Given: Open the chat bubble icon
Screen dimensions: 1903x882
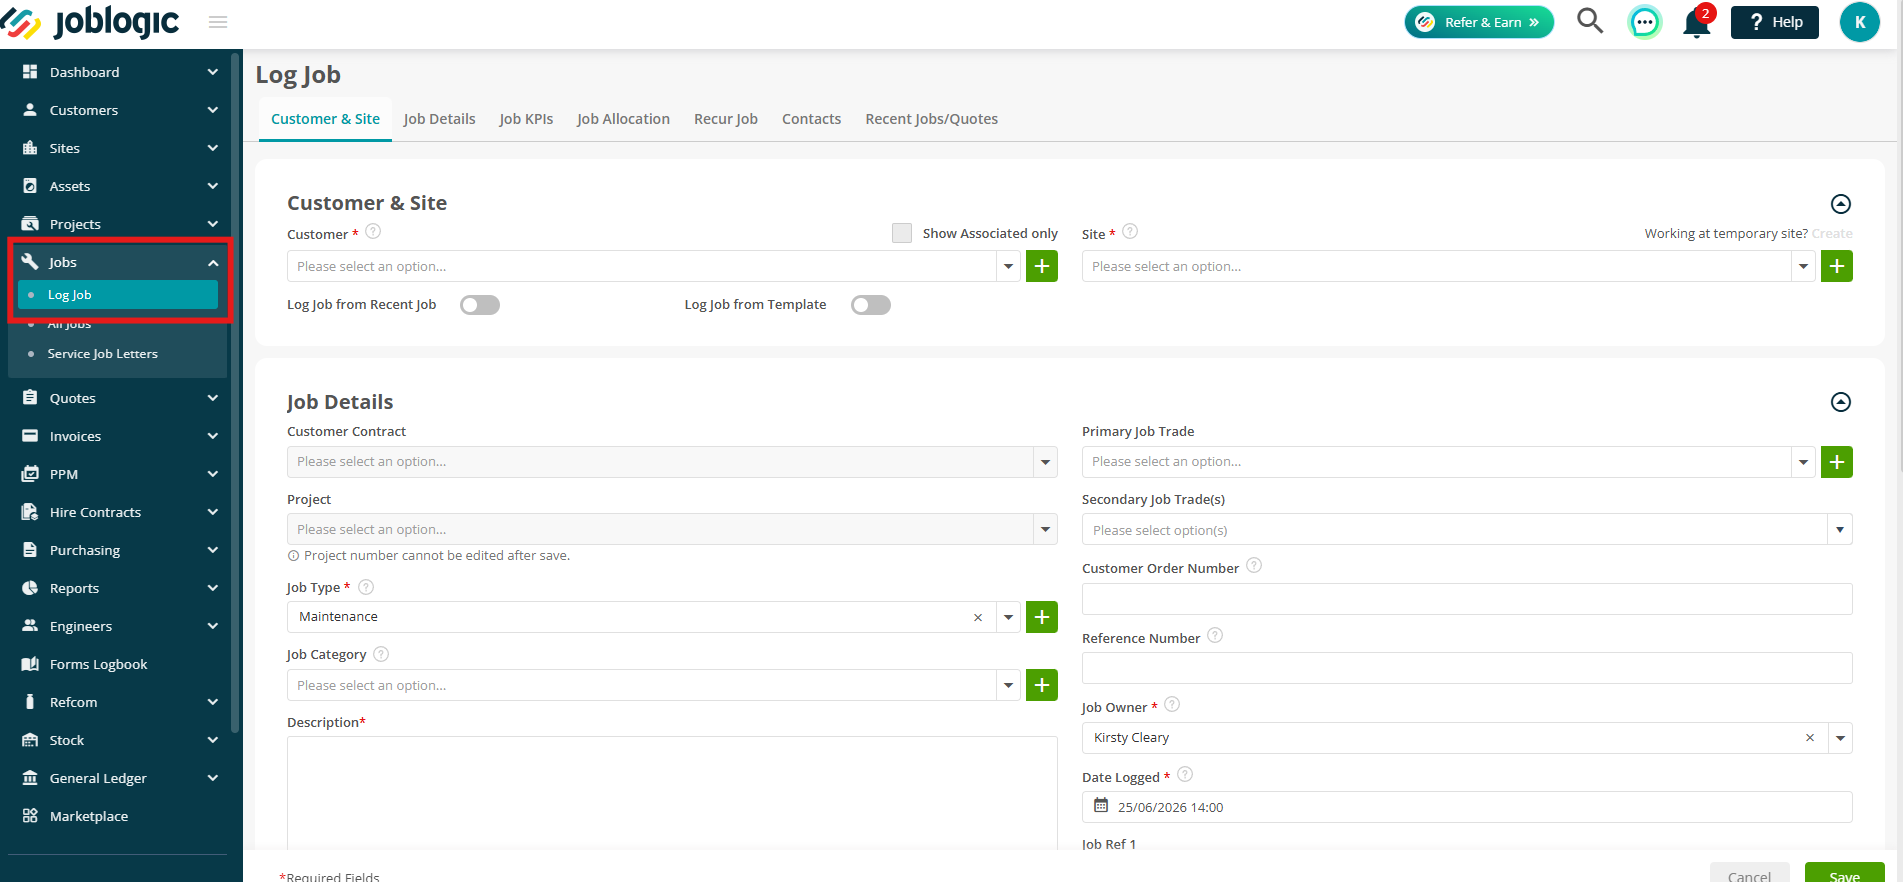Looking at the screenshot, I should tap(1644, 22).
